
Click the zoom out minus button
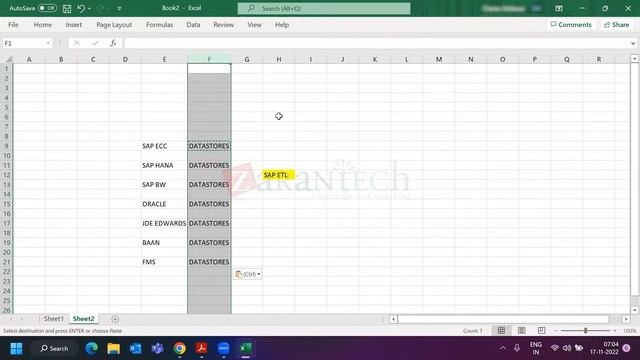556,331
